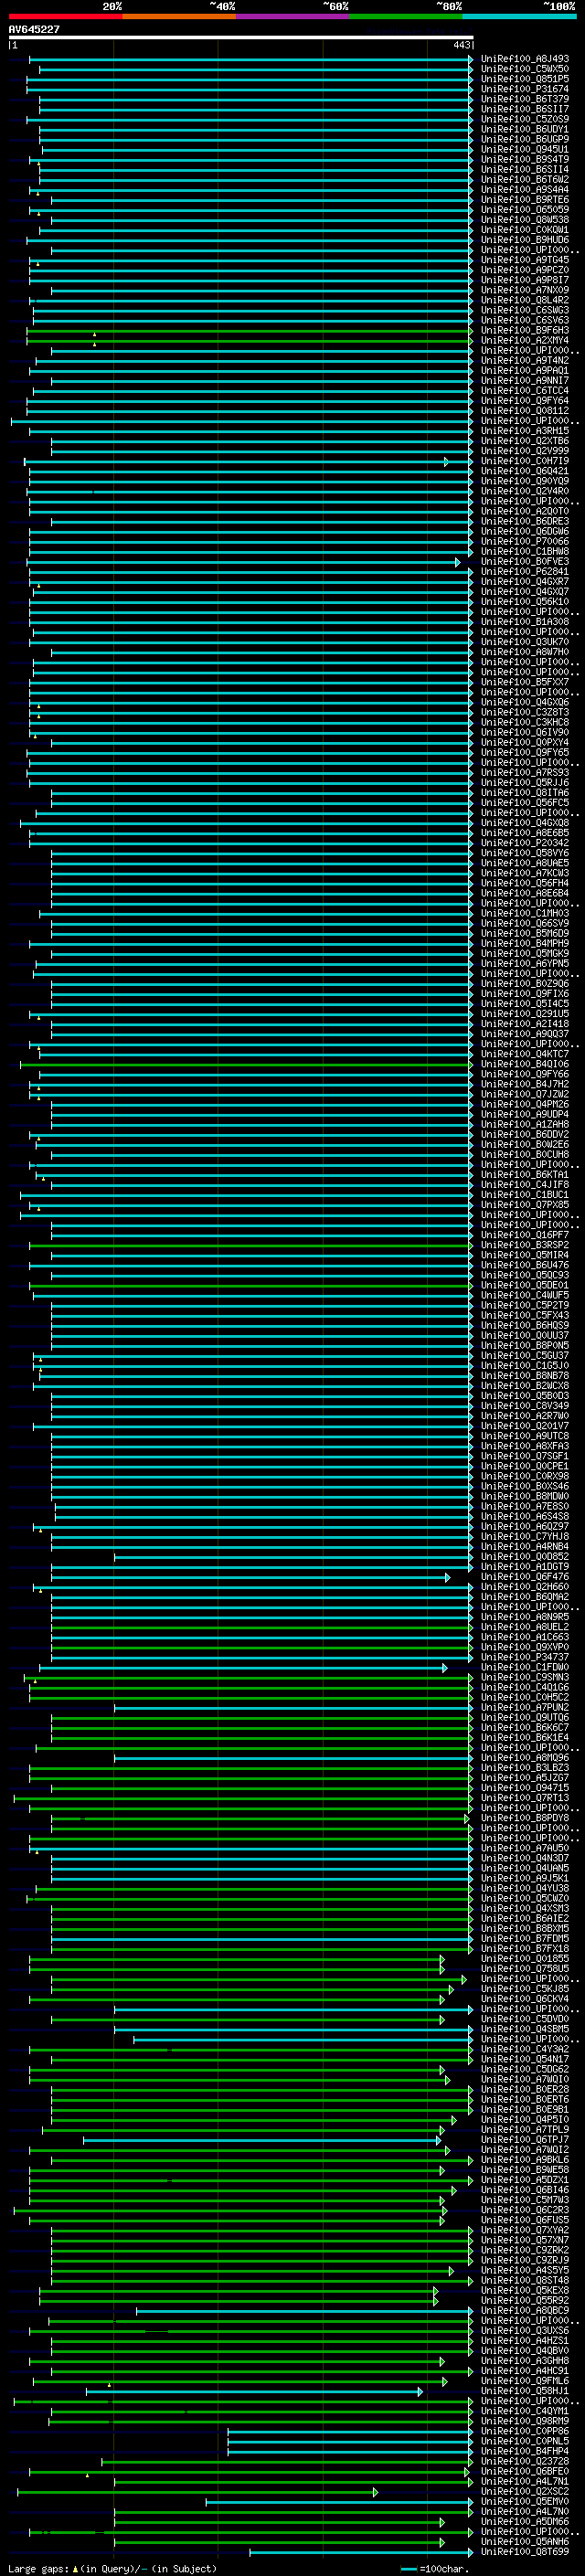Click the arrowhead ending the Q6F476 alignment

(447, 1578)
